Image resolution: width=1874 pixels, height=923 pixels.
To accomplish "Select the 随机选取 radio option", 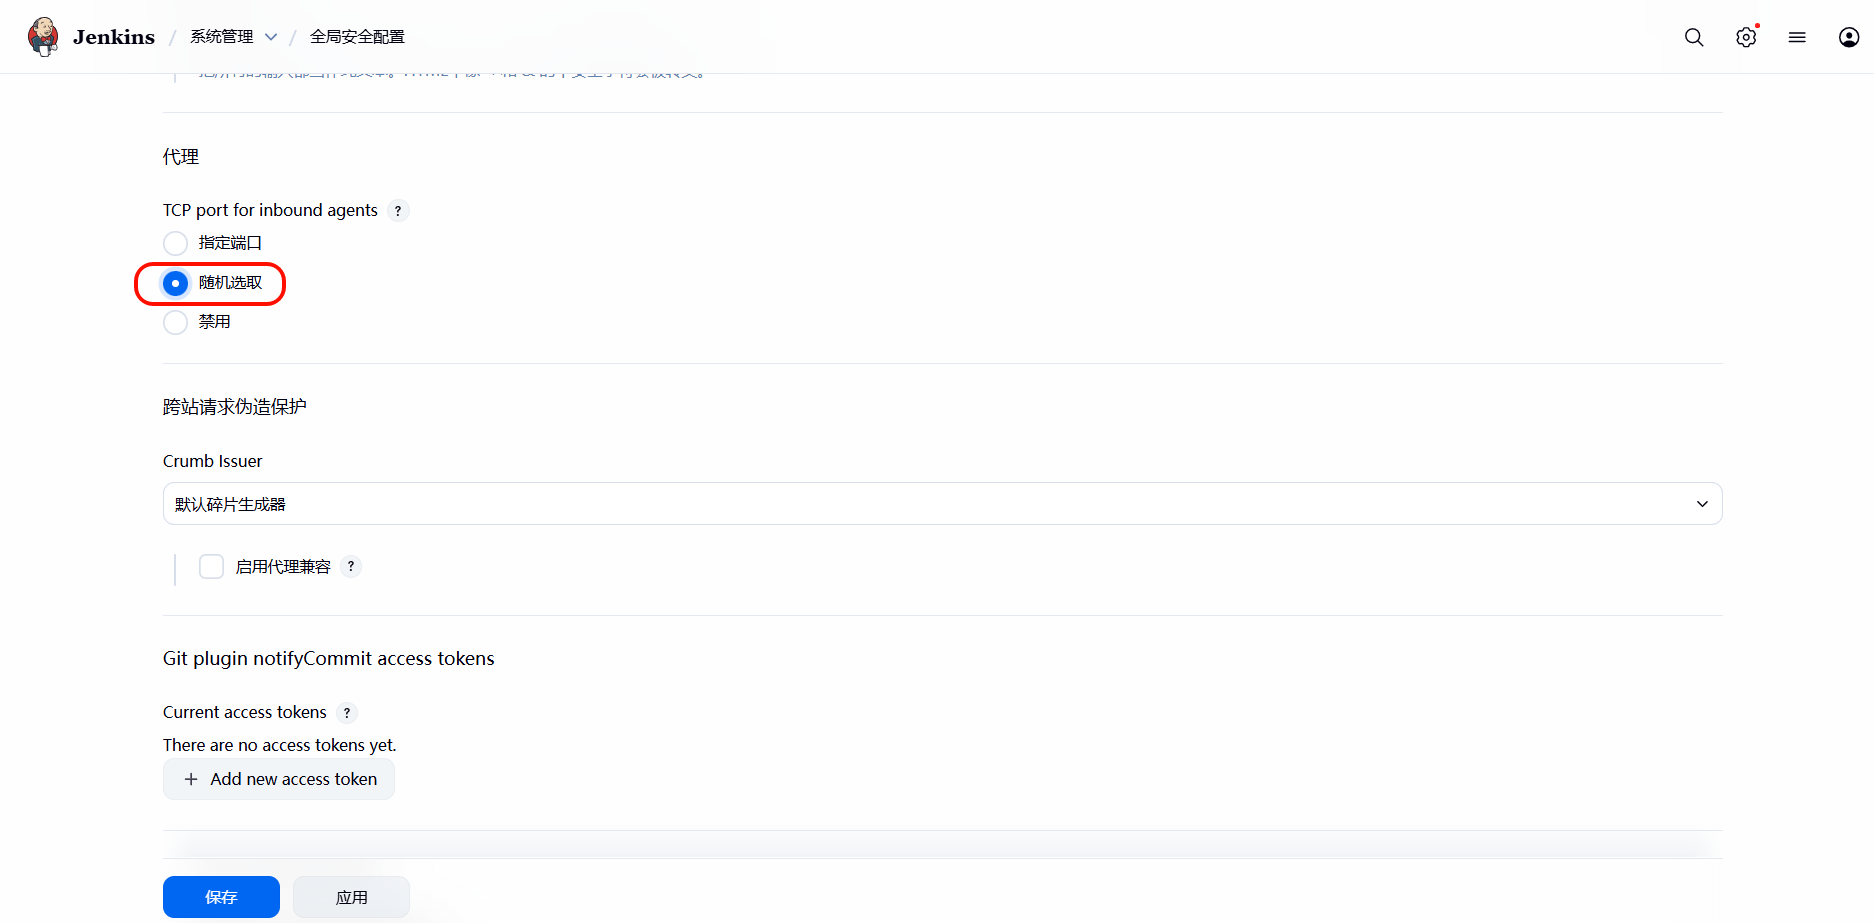I will 175,283.
